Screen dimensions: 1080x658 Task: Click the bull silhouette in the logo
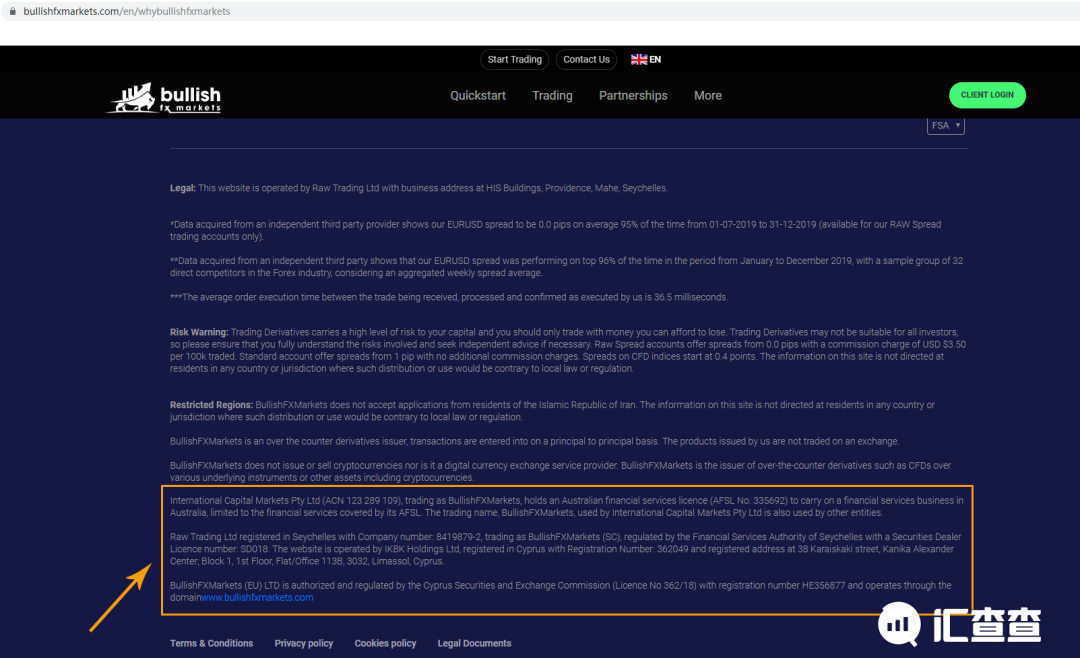pos(134,99)
